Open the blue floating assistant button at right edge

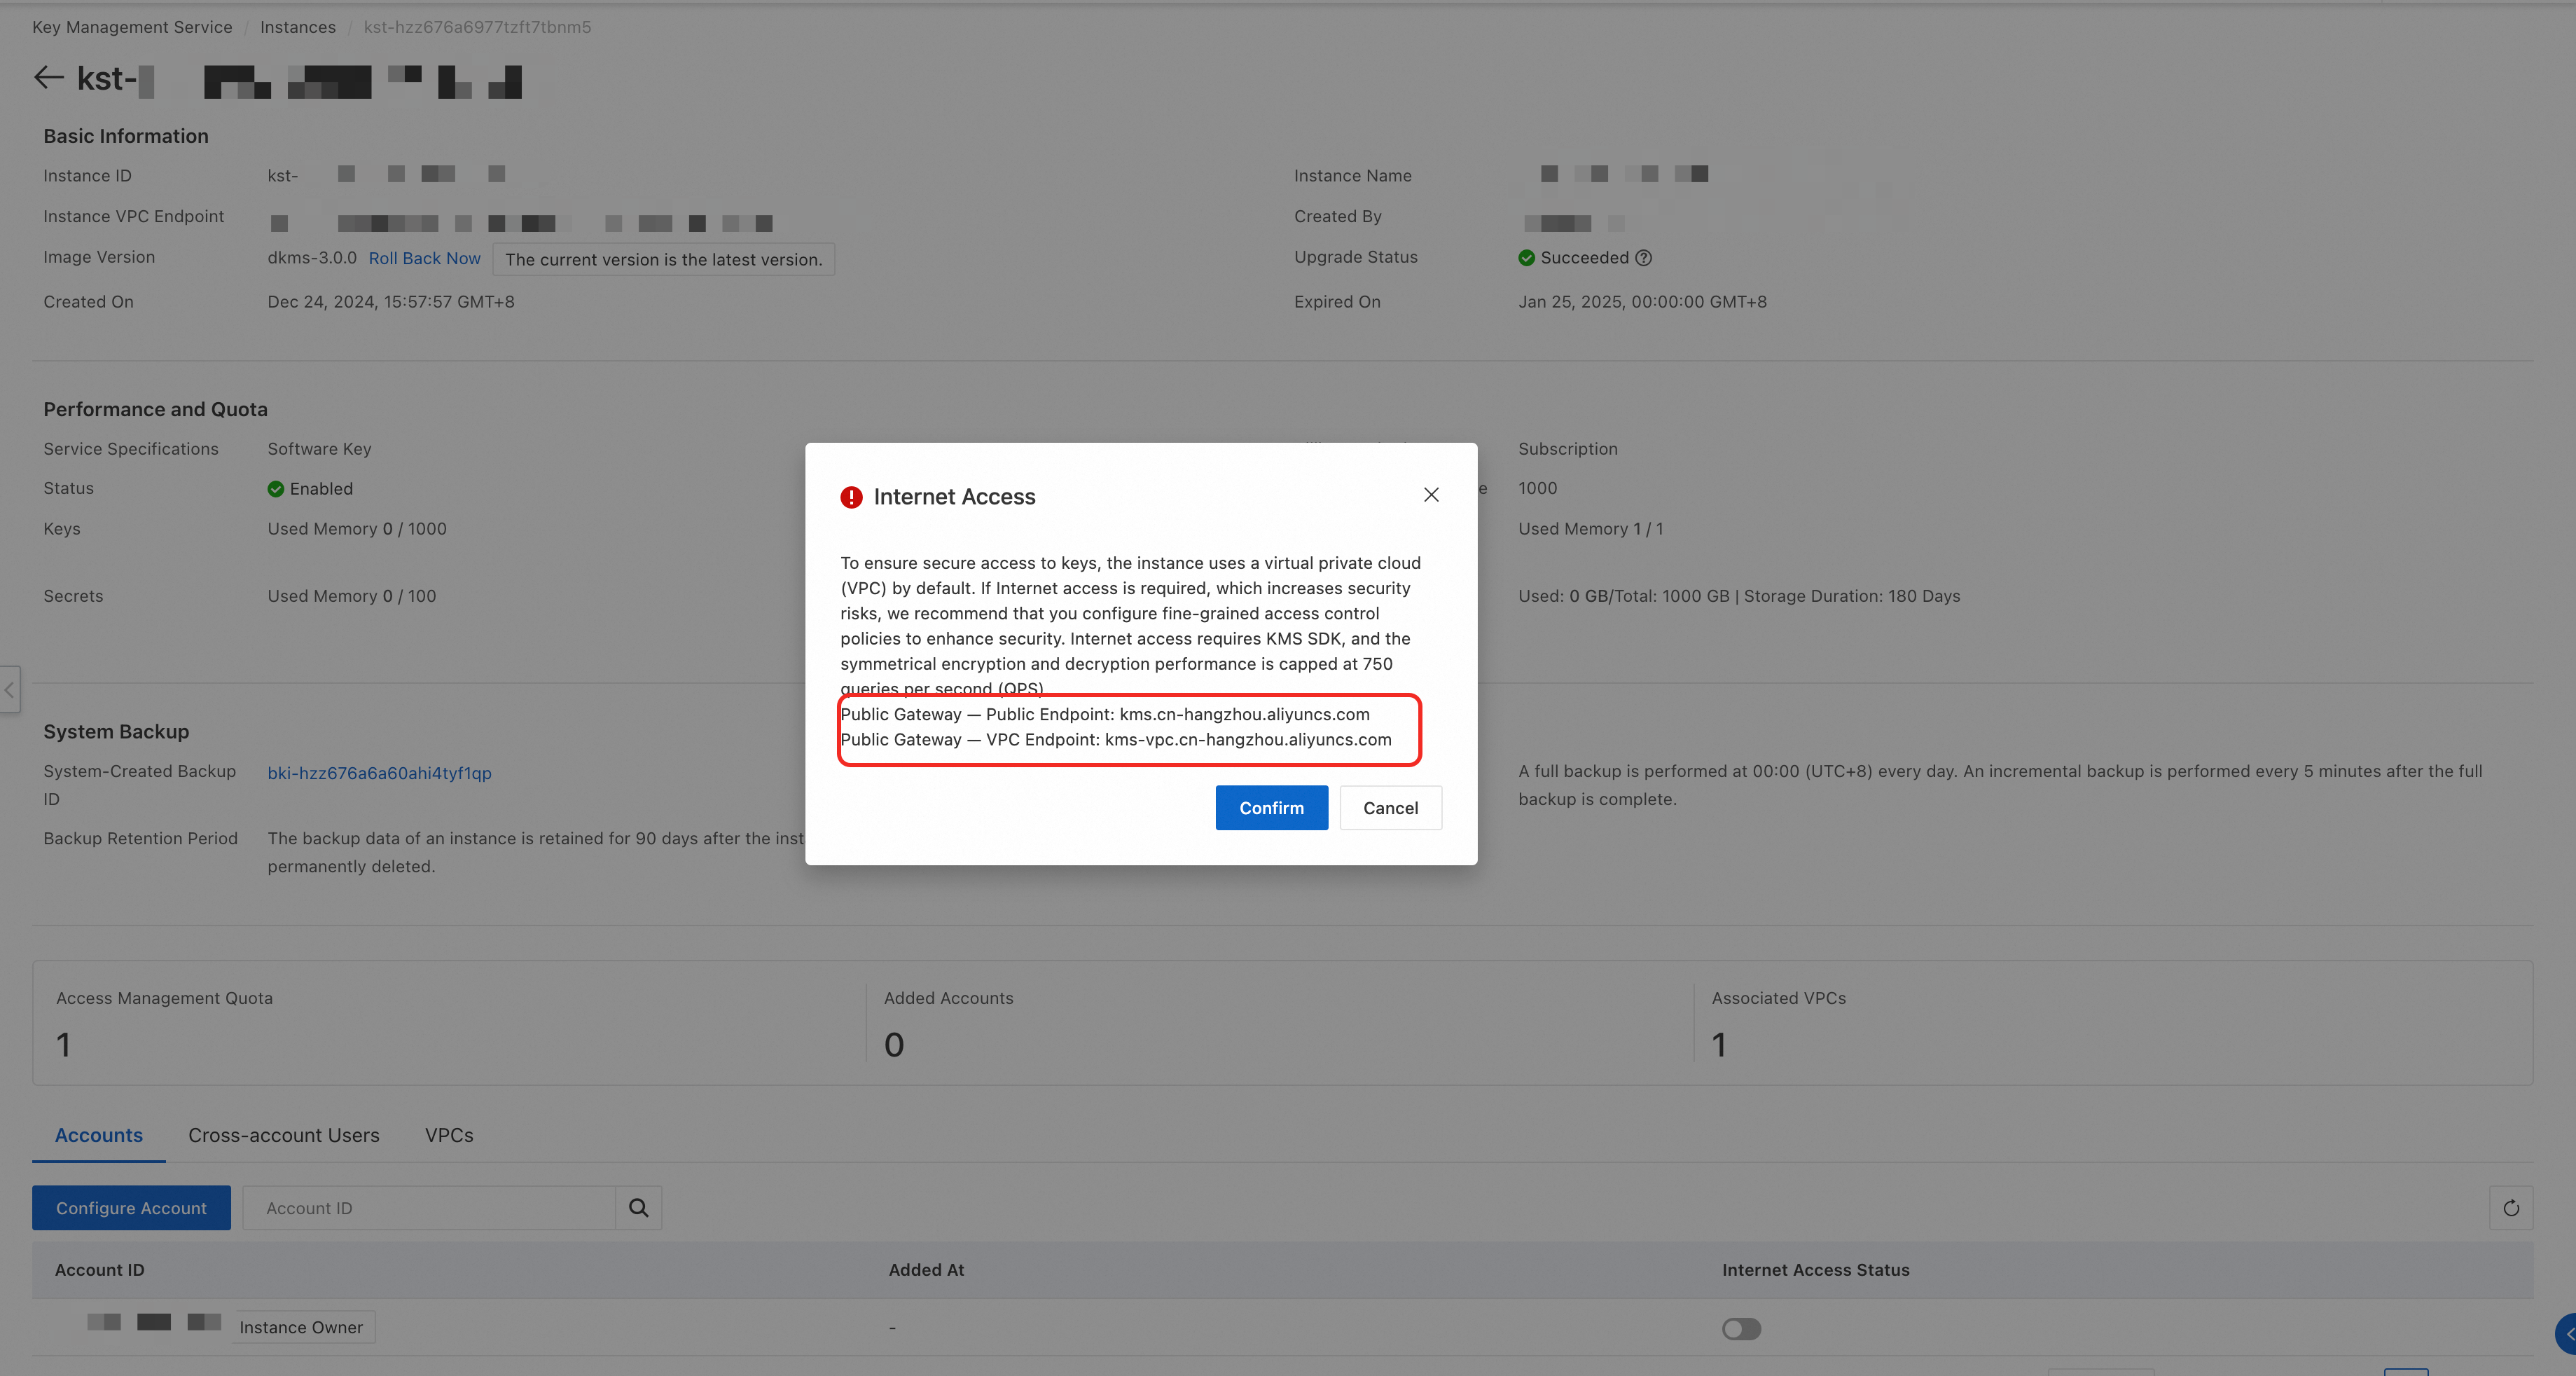[2566, 1334]
